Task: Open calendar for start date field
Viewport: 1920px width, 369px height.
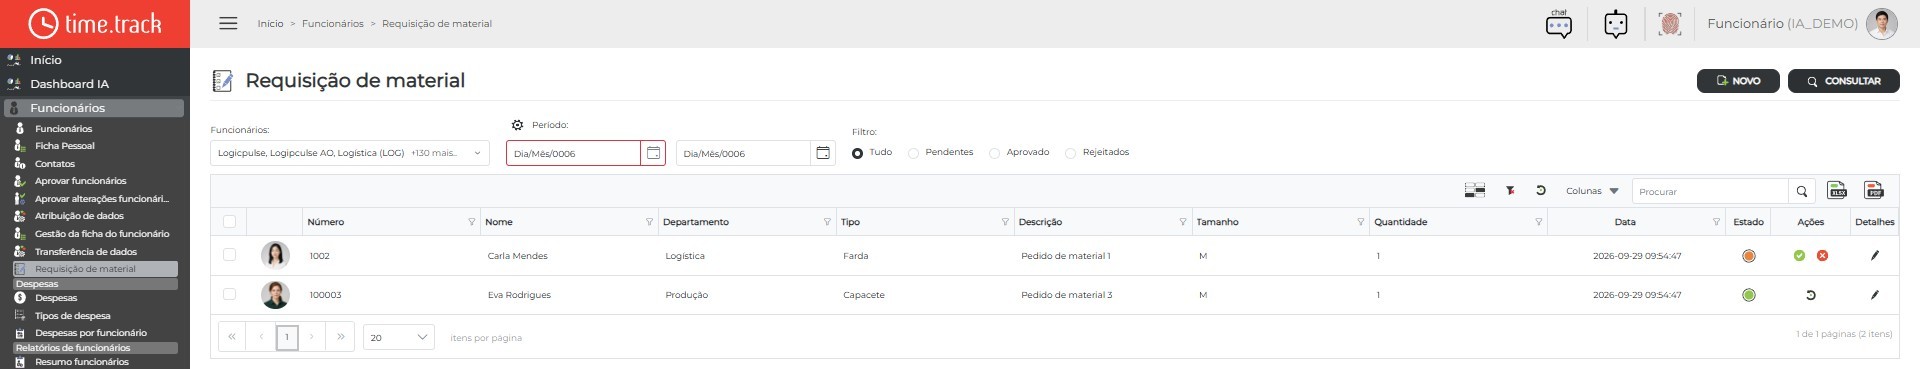Action: (653, 153)
